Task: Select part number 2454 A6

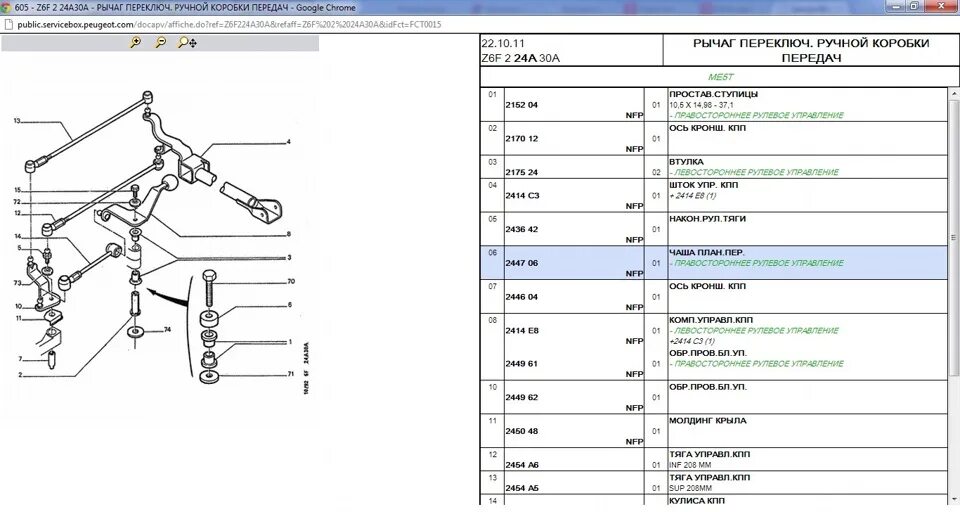Action: (x=522, y=465)
